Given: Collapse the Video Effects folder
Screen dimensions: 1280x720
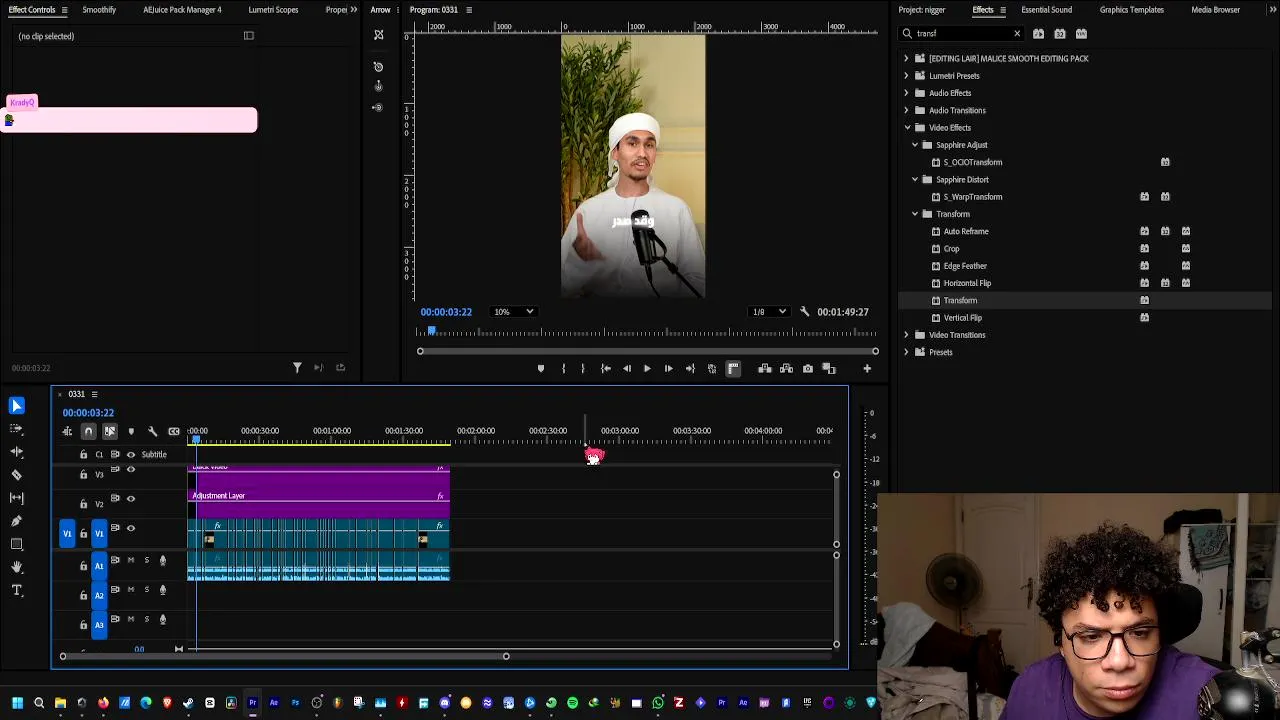Looking at the screenshot, I should tap(906, 128).
